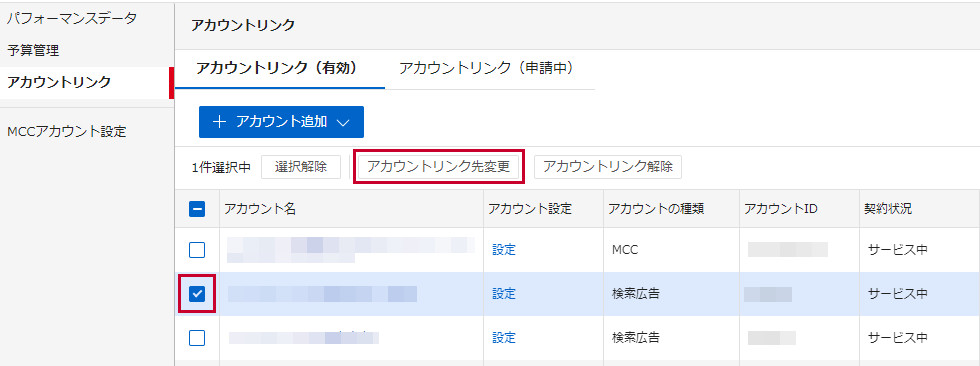
Task: Click the 選択解除 button
Action: (x=301, y=167)
